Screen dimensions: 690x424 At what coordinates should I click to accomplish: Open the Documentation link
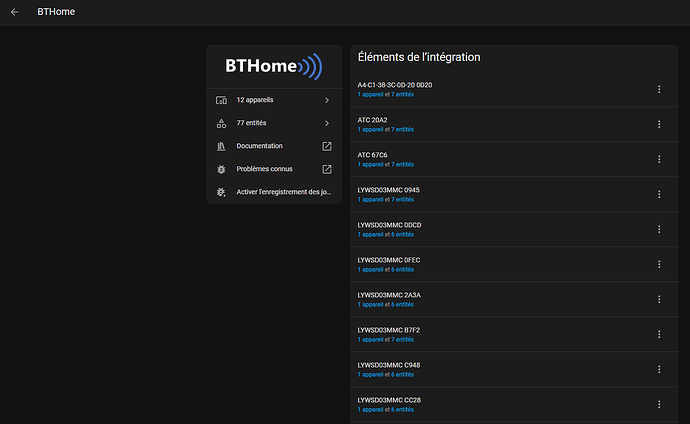pyautogui.click(x=274, y=146)
